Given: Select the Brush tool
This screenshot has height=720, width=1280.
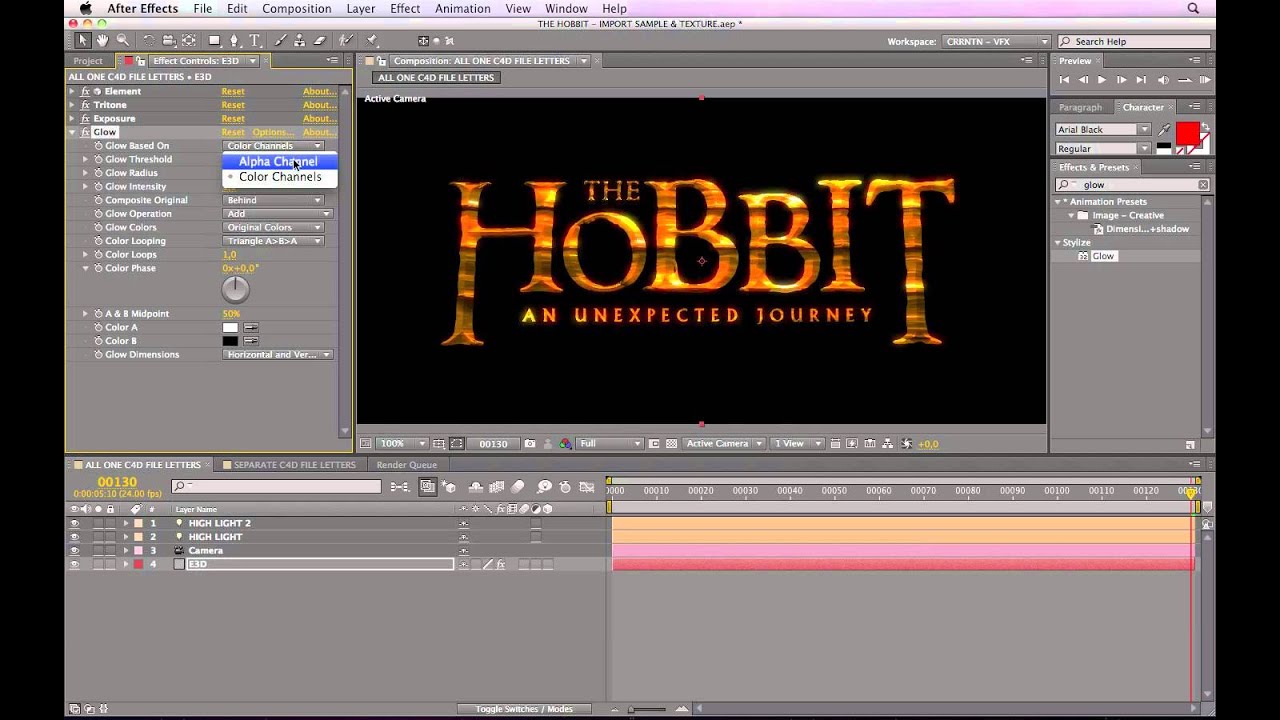Looking at the screenshot, I should pyautogui.click(x=279, y=41).
